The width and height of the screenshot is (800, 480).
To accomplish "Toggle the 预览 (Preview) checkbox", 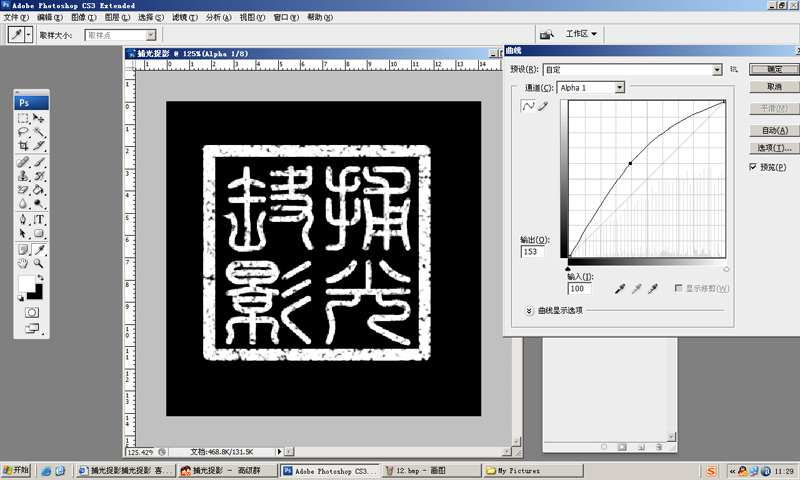I will point(753,167).
